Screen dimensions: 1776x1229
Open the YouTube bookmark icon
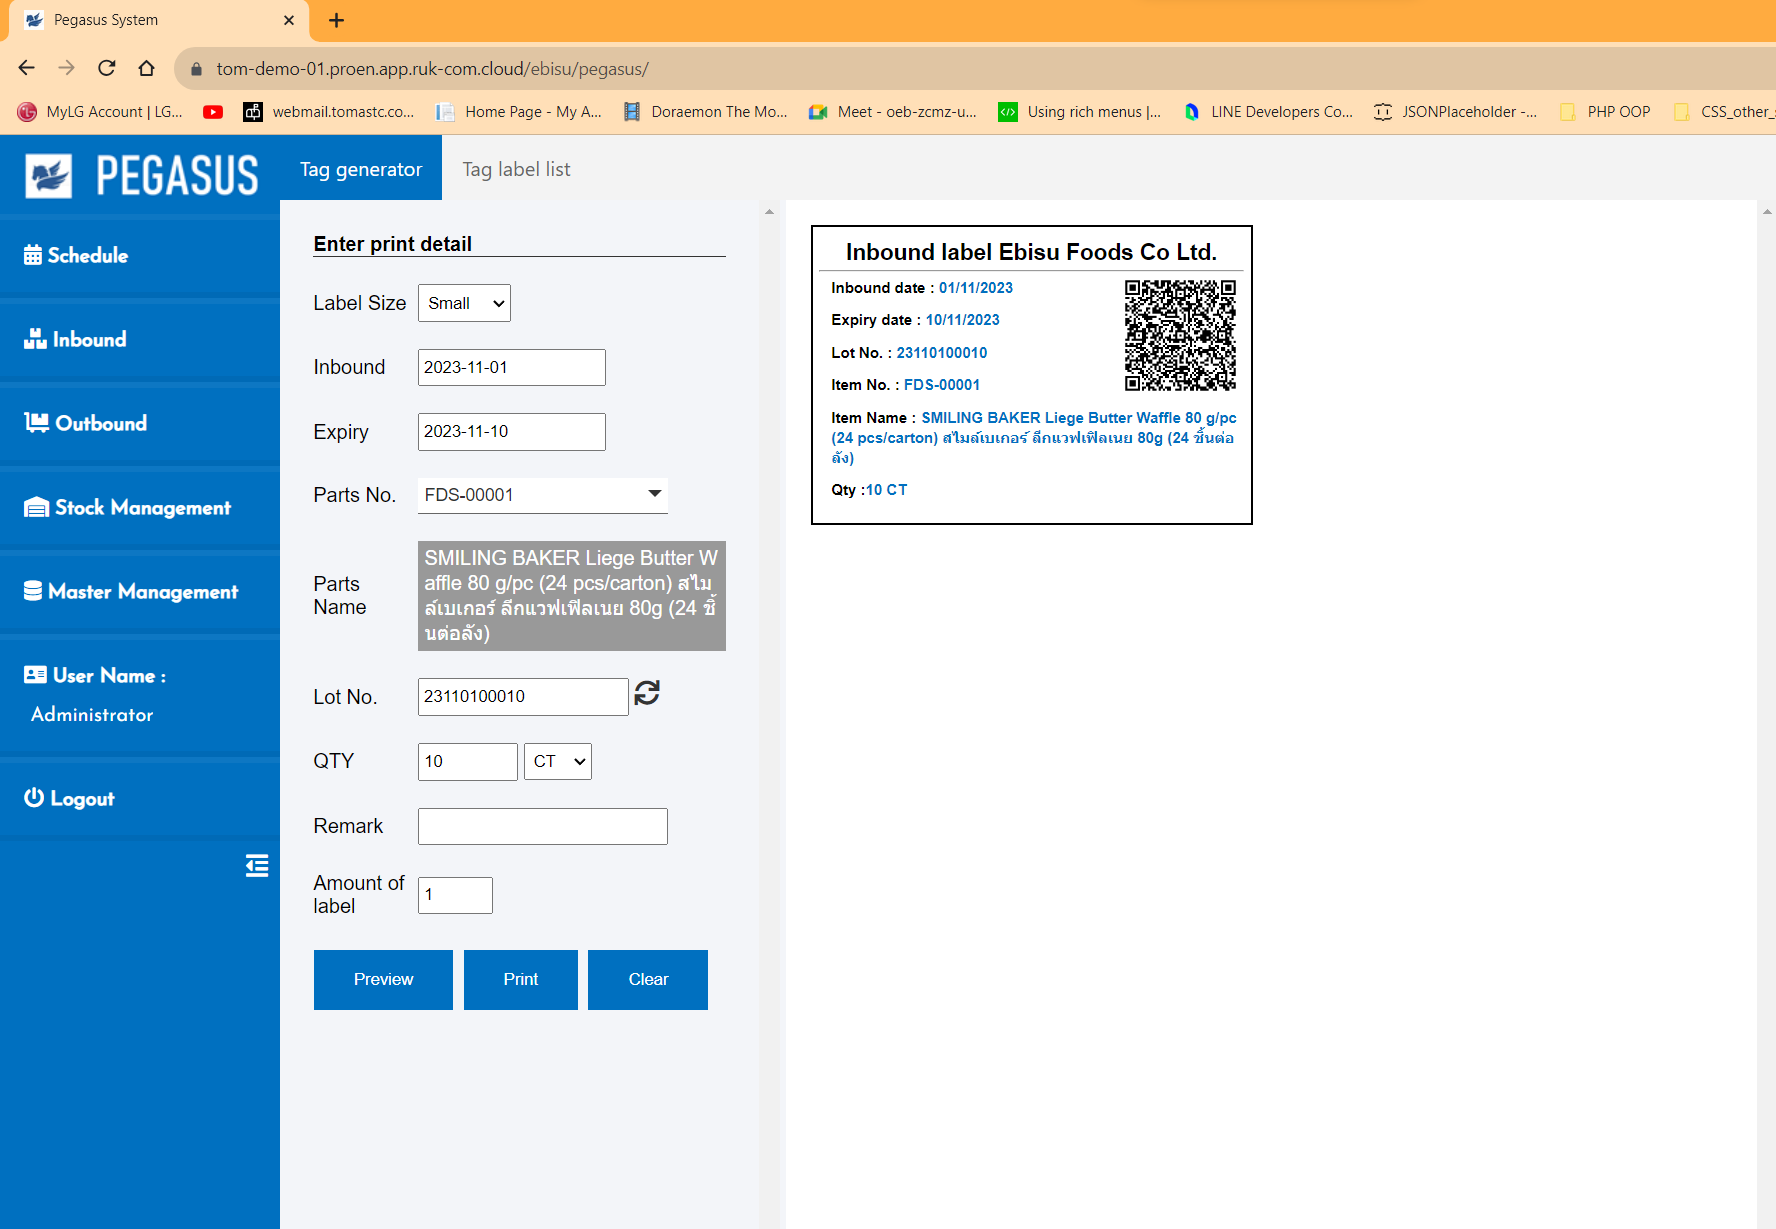point(213,112)
